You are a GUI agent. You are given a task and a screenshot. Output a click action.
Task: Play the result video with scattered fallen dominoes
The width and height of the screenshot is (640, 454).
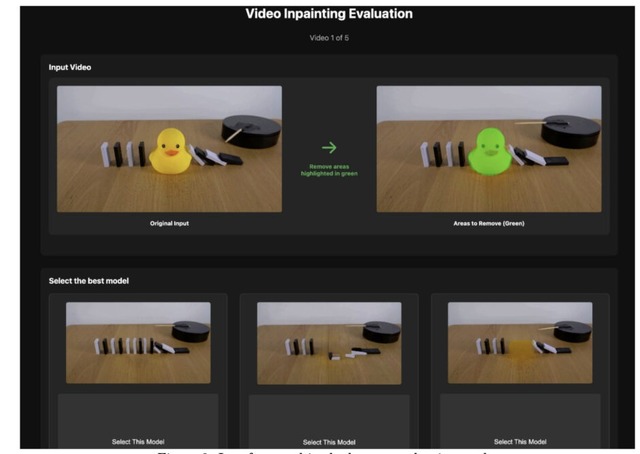(x=329, y=342)
